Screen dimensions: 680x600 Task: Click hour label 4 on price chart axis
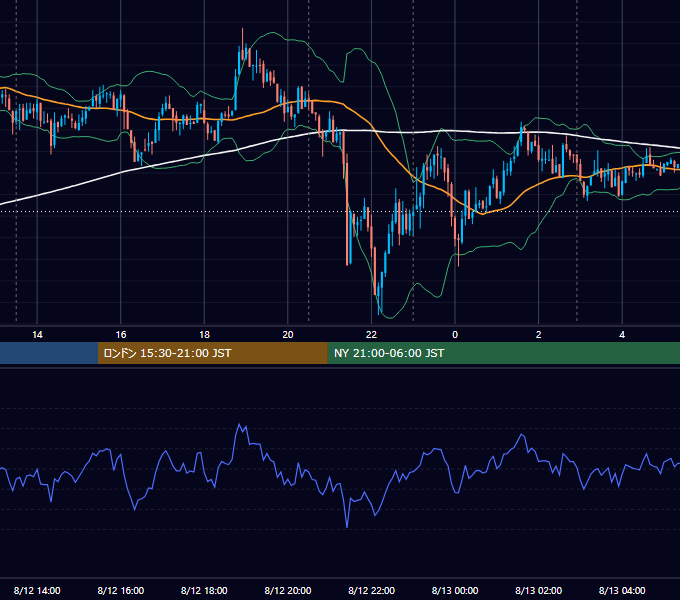pos(622,335)
